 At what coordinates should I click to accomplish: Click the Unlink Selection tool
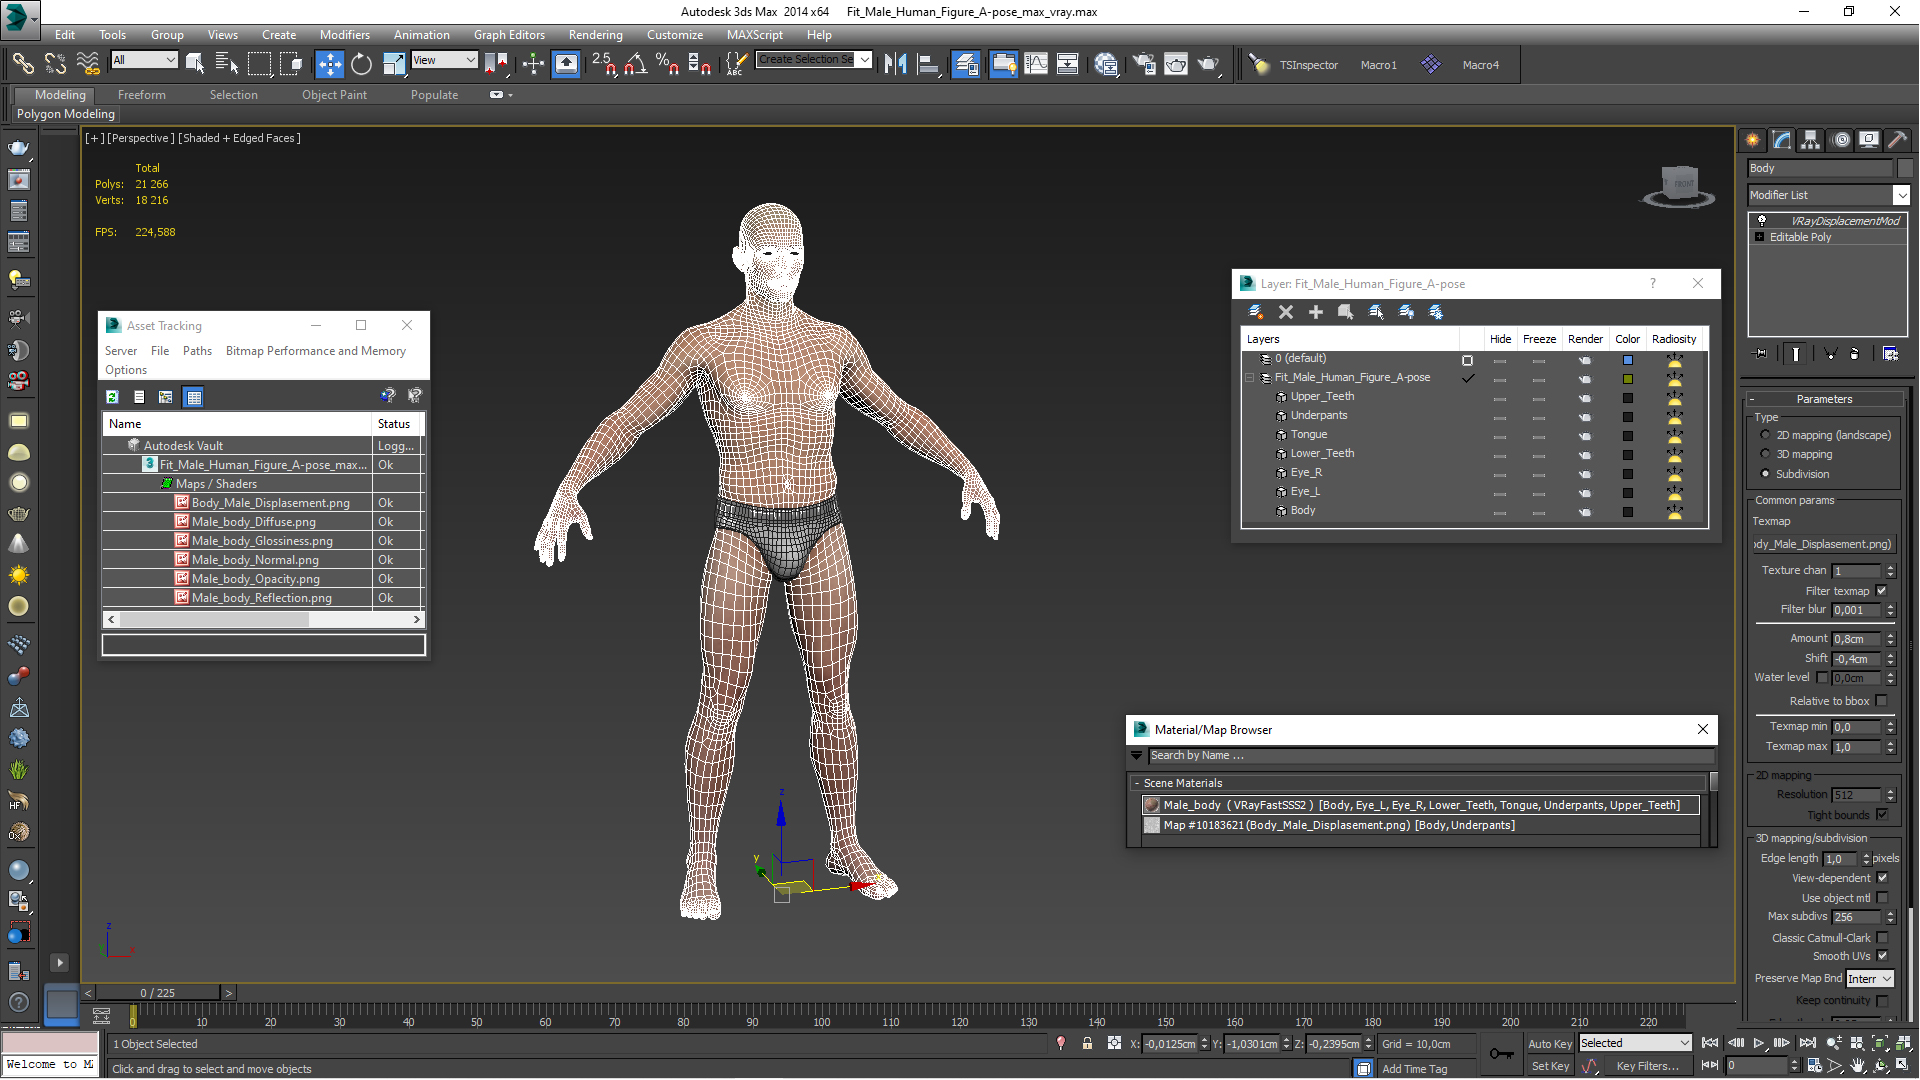click(x=55, y=64)
